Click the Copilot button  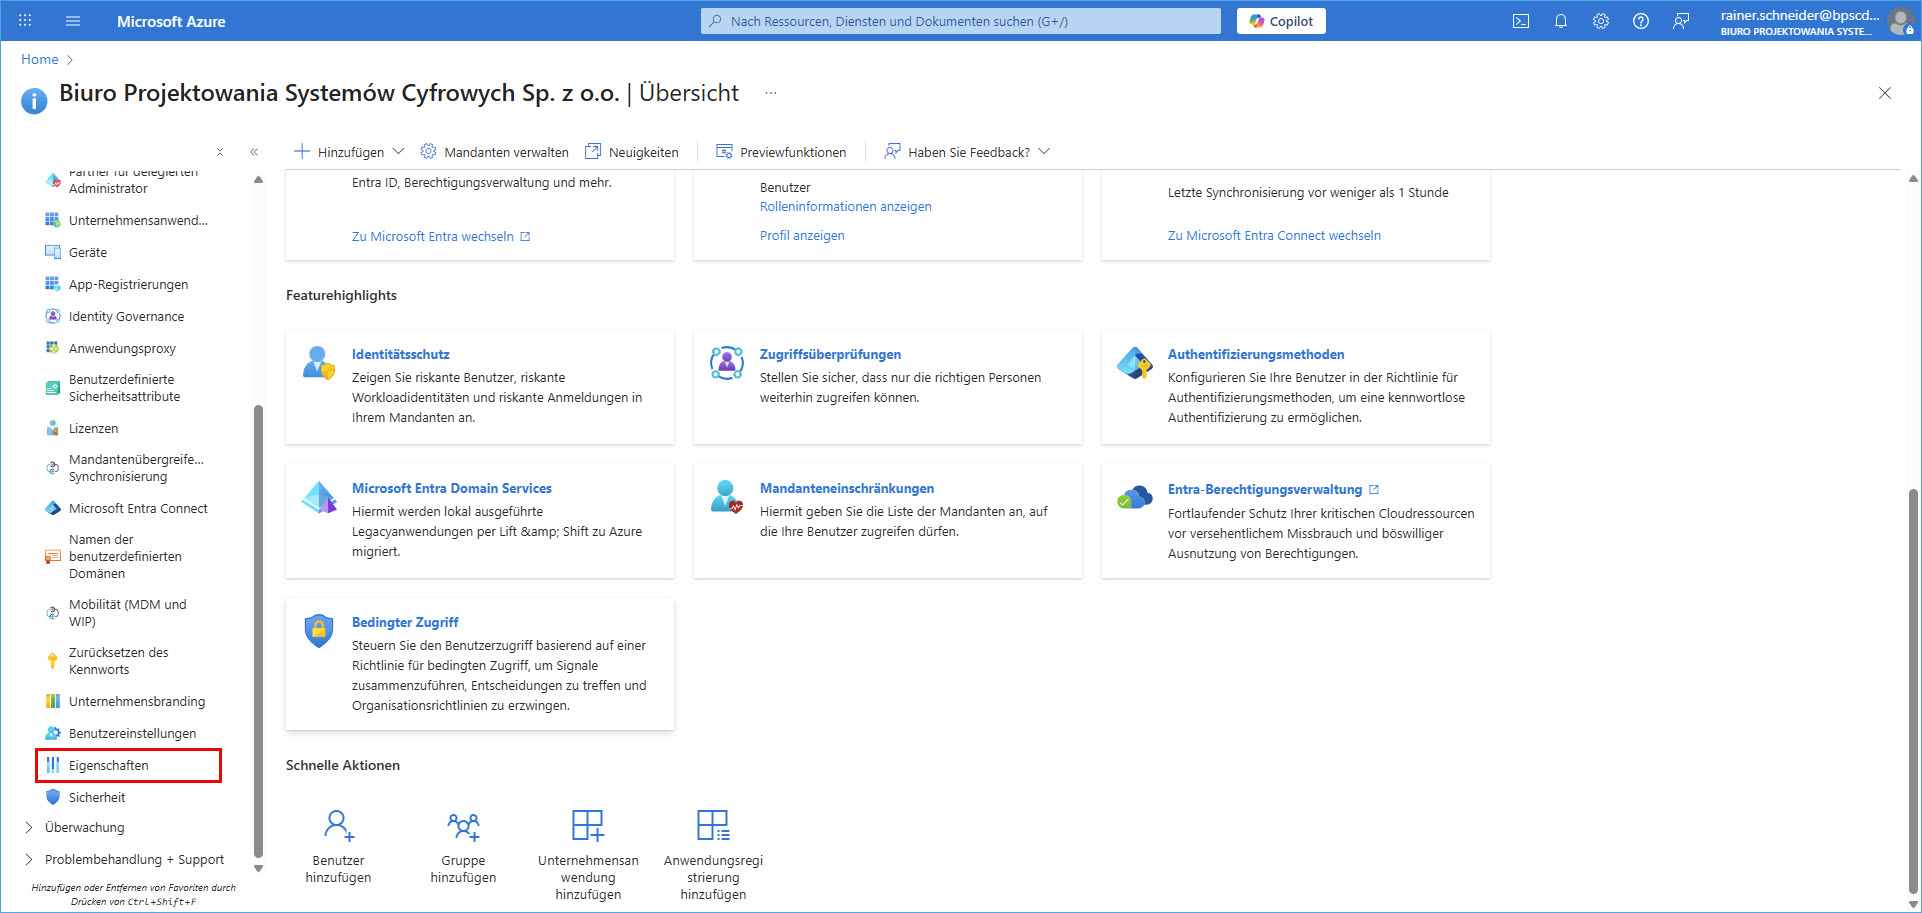[x=1281, y=21]
